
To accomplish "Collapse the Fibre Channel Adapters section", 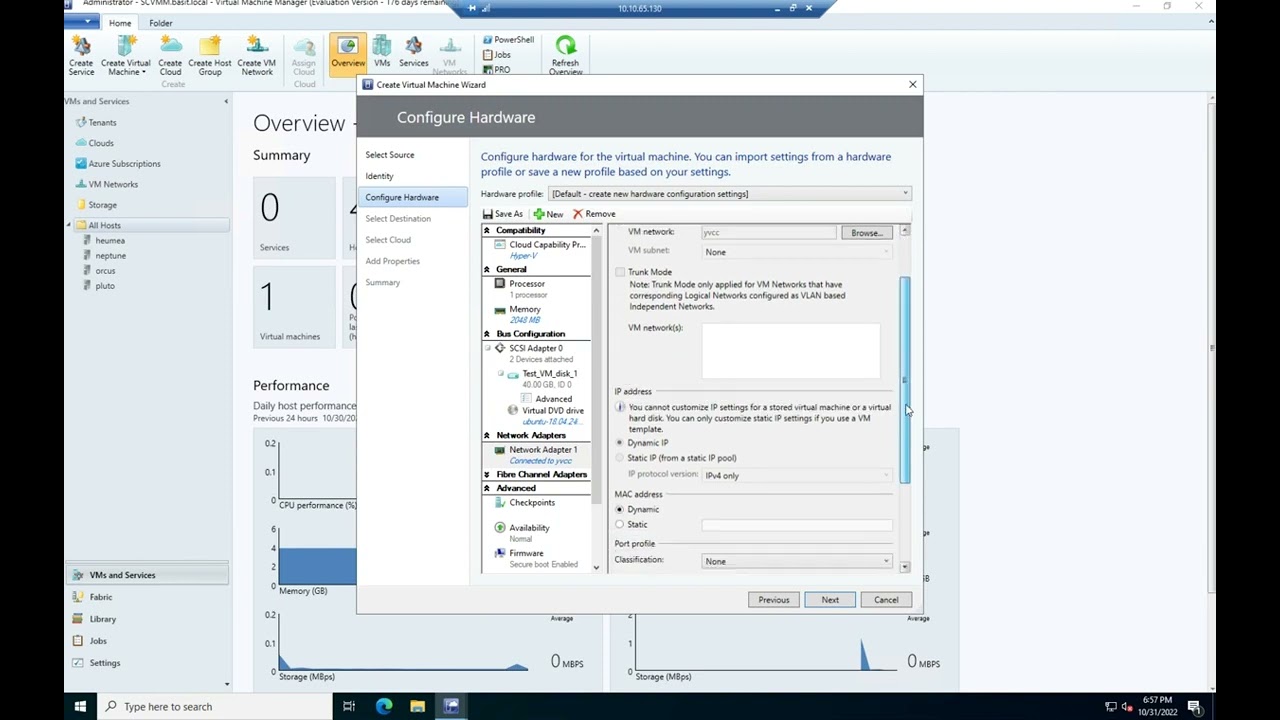I will tap(487, 475).
